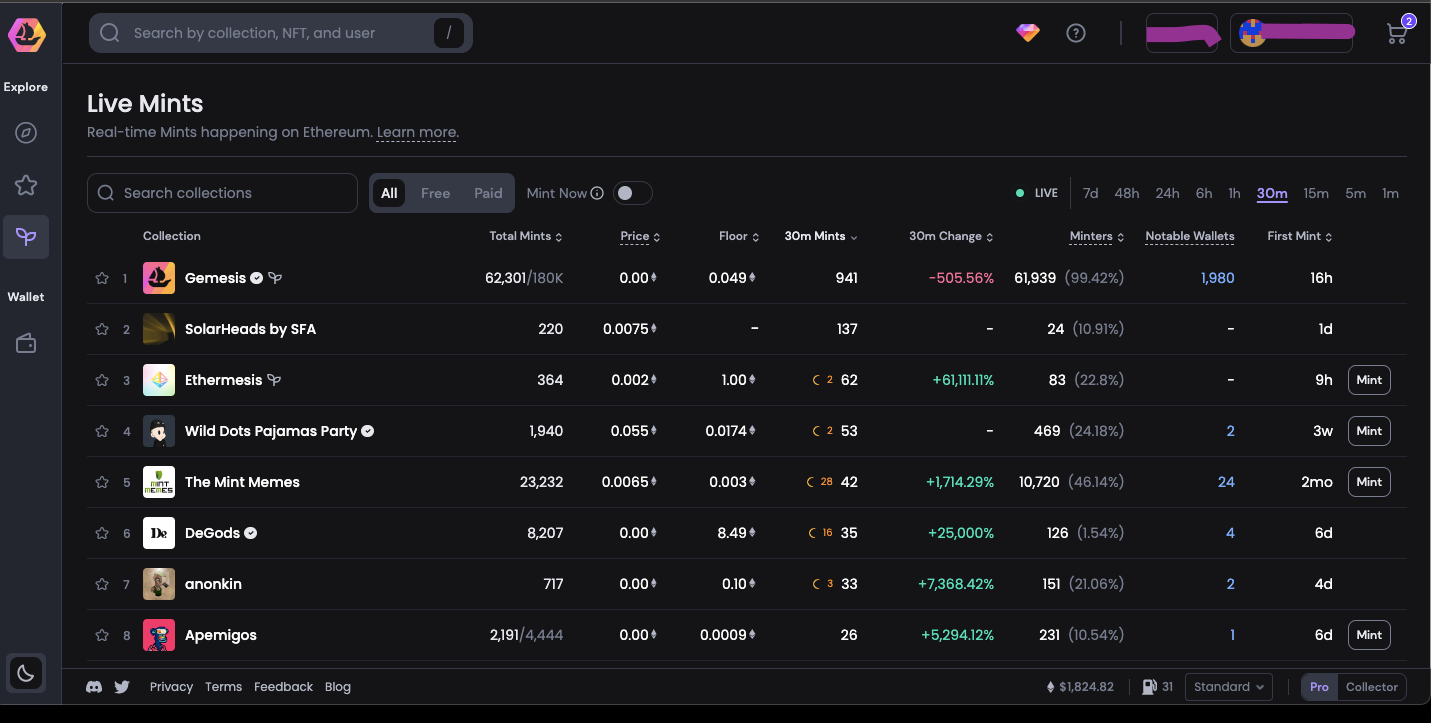
Task: Favorite Gemesis with its star icon
Action: click(101, 278)
